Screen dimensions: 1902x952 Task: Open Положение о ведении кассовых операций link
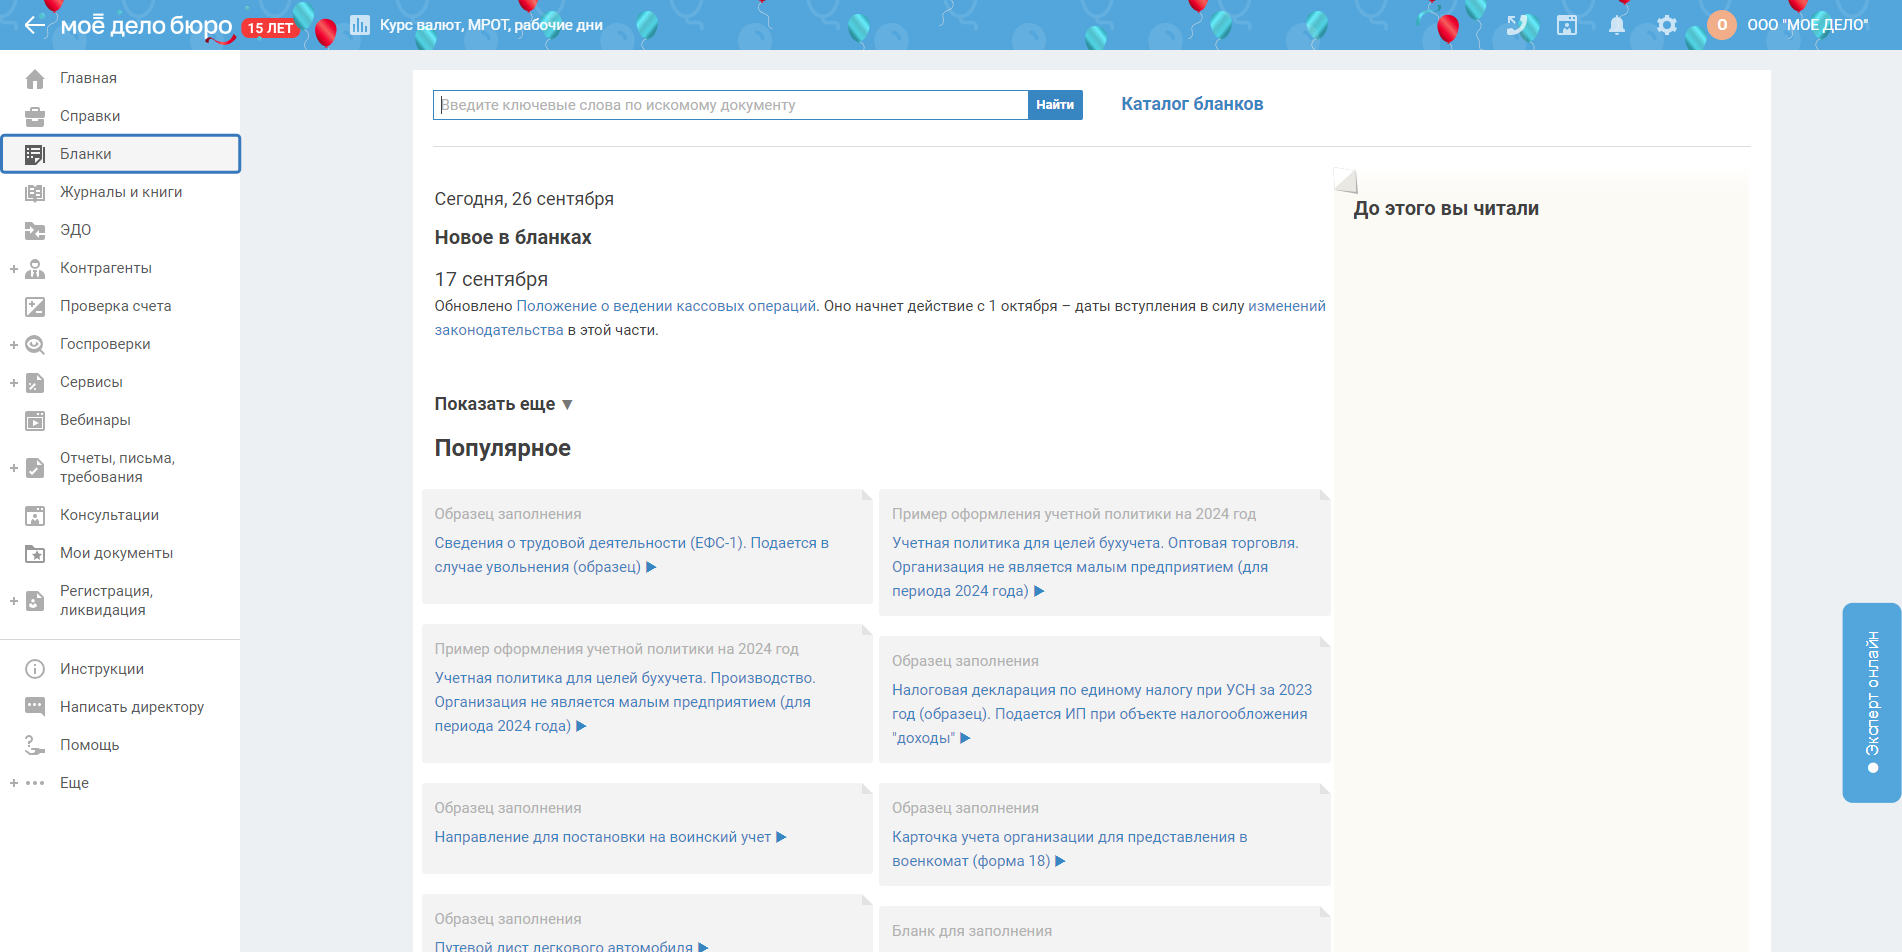tap(666, 306)
